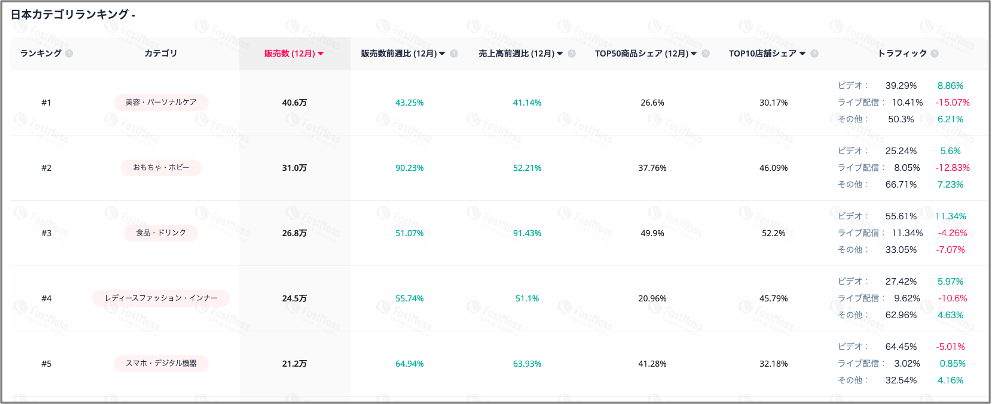The height and width of the screenshot is (404, 992).
Task: Select the スマホ・デジタル機器 category tag
Action: click(x=161, y=362)
